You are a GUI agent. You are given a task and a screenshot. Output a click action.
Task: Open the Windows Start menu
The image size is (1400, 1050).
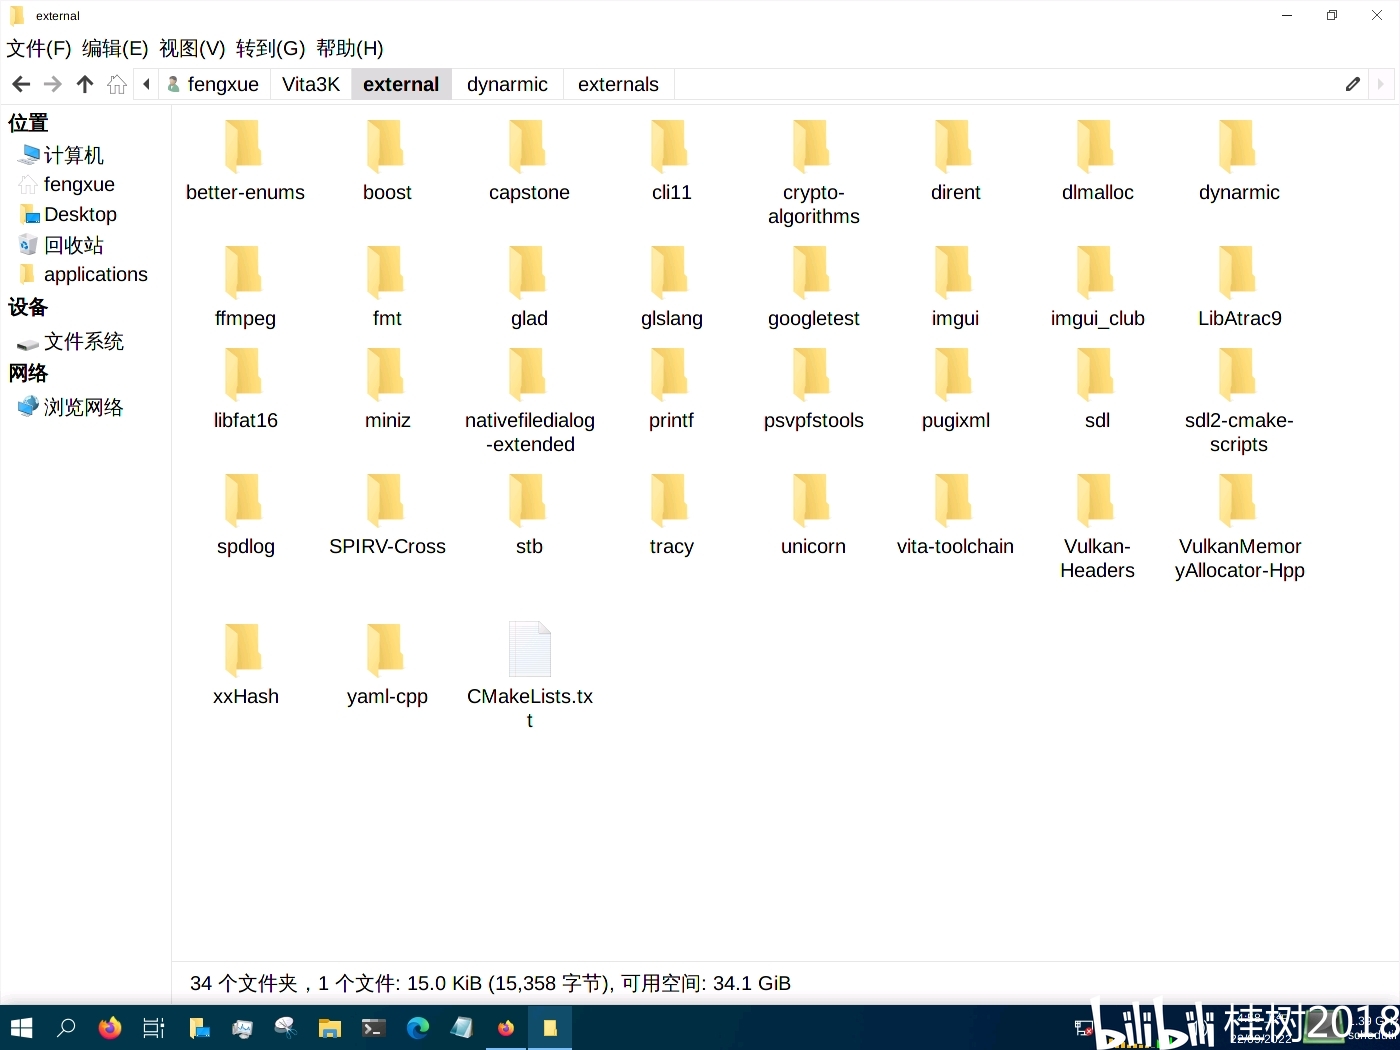22,1028
